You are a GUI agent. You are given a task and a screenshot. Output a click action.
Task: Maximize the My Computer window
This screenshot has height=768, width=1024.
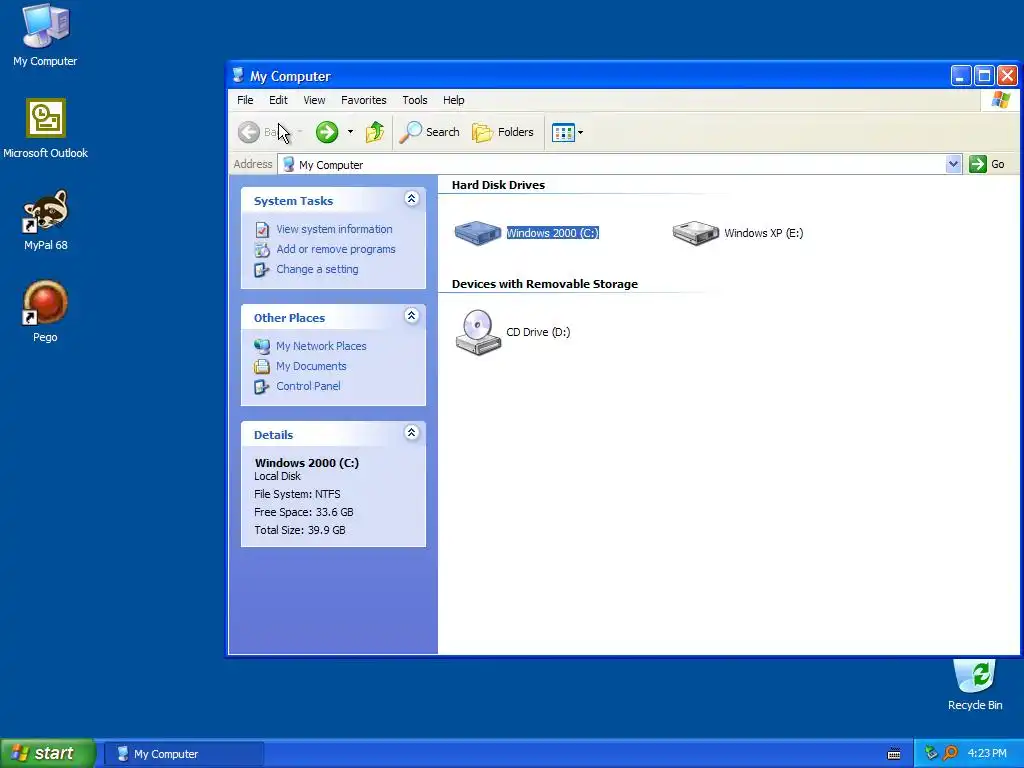[x=984, y=76]
